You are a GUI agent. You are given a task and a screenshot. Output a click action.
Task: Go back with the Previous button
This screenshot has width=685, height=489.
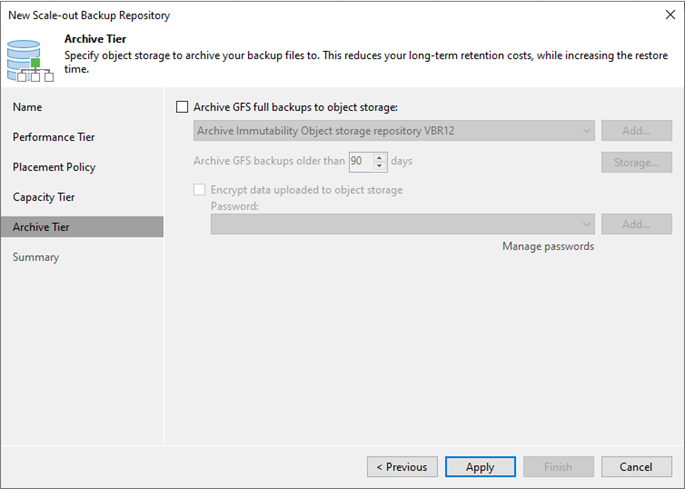click(402, 467)
